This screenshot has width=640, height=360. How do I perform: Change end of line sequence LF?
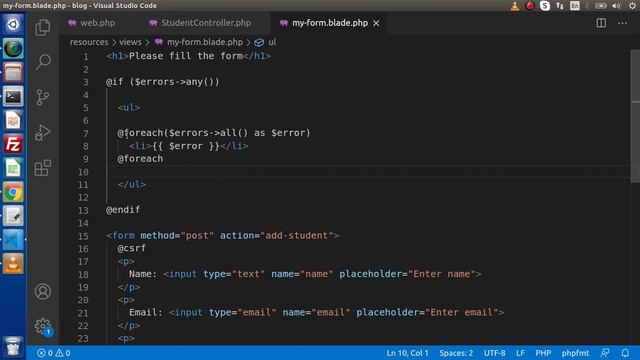(520, 353)
